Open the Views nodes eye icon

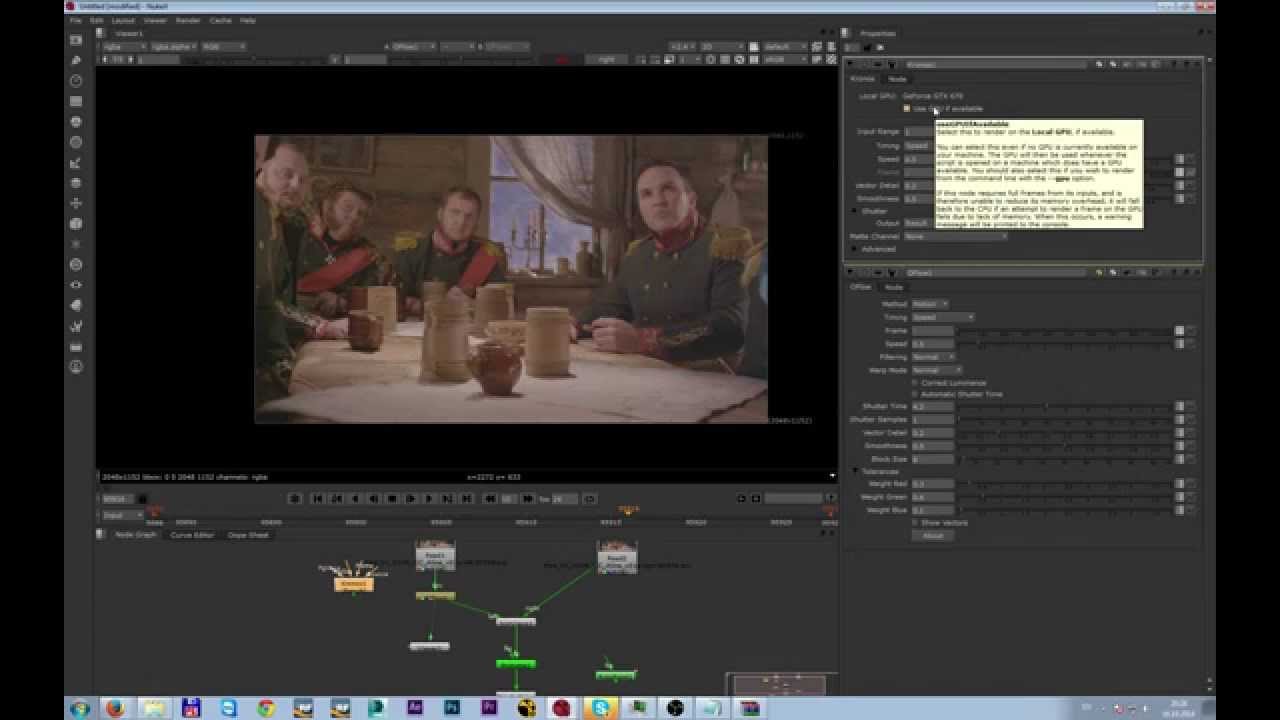point(76,285)
